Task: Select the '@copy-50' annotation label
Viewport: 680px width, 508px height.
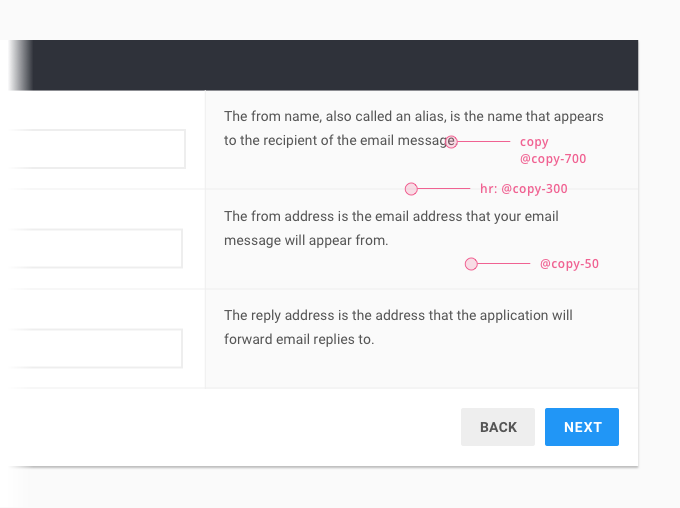Action: point(569,264)
